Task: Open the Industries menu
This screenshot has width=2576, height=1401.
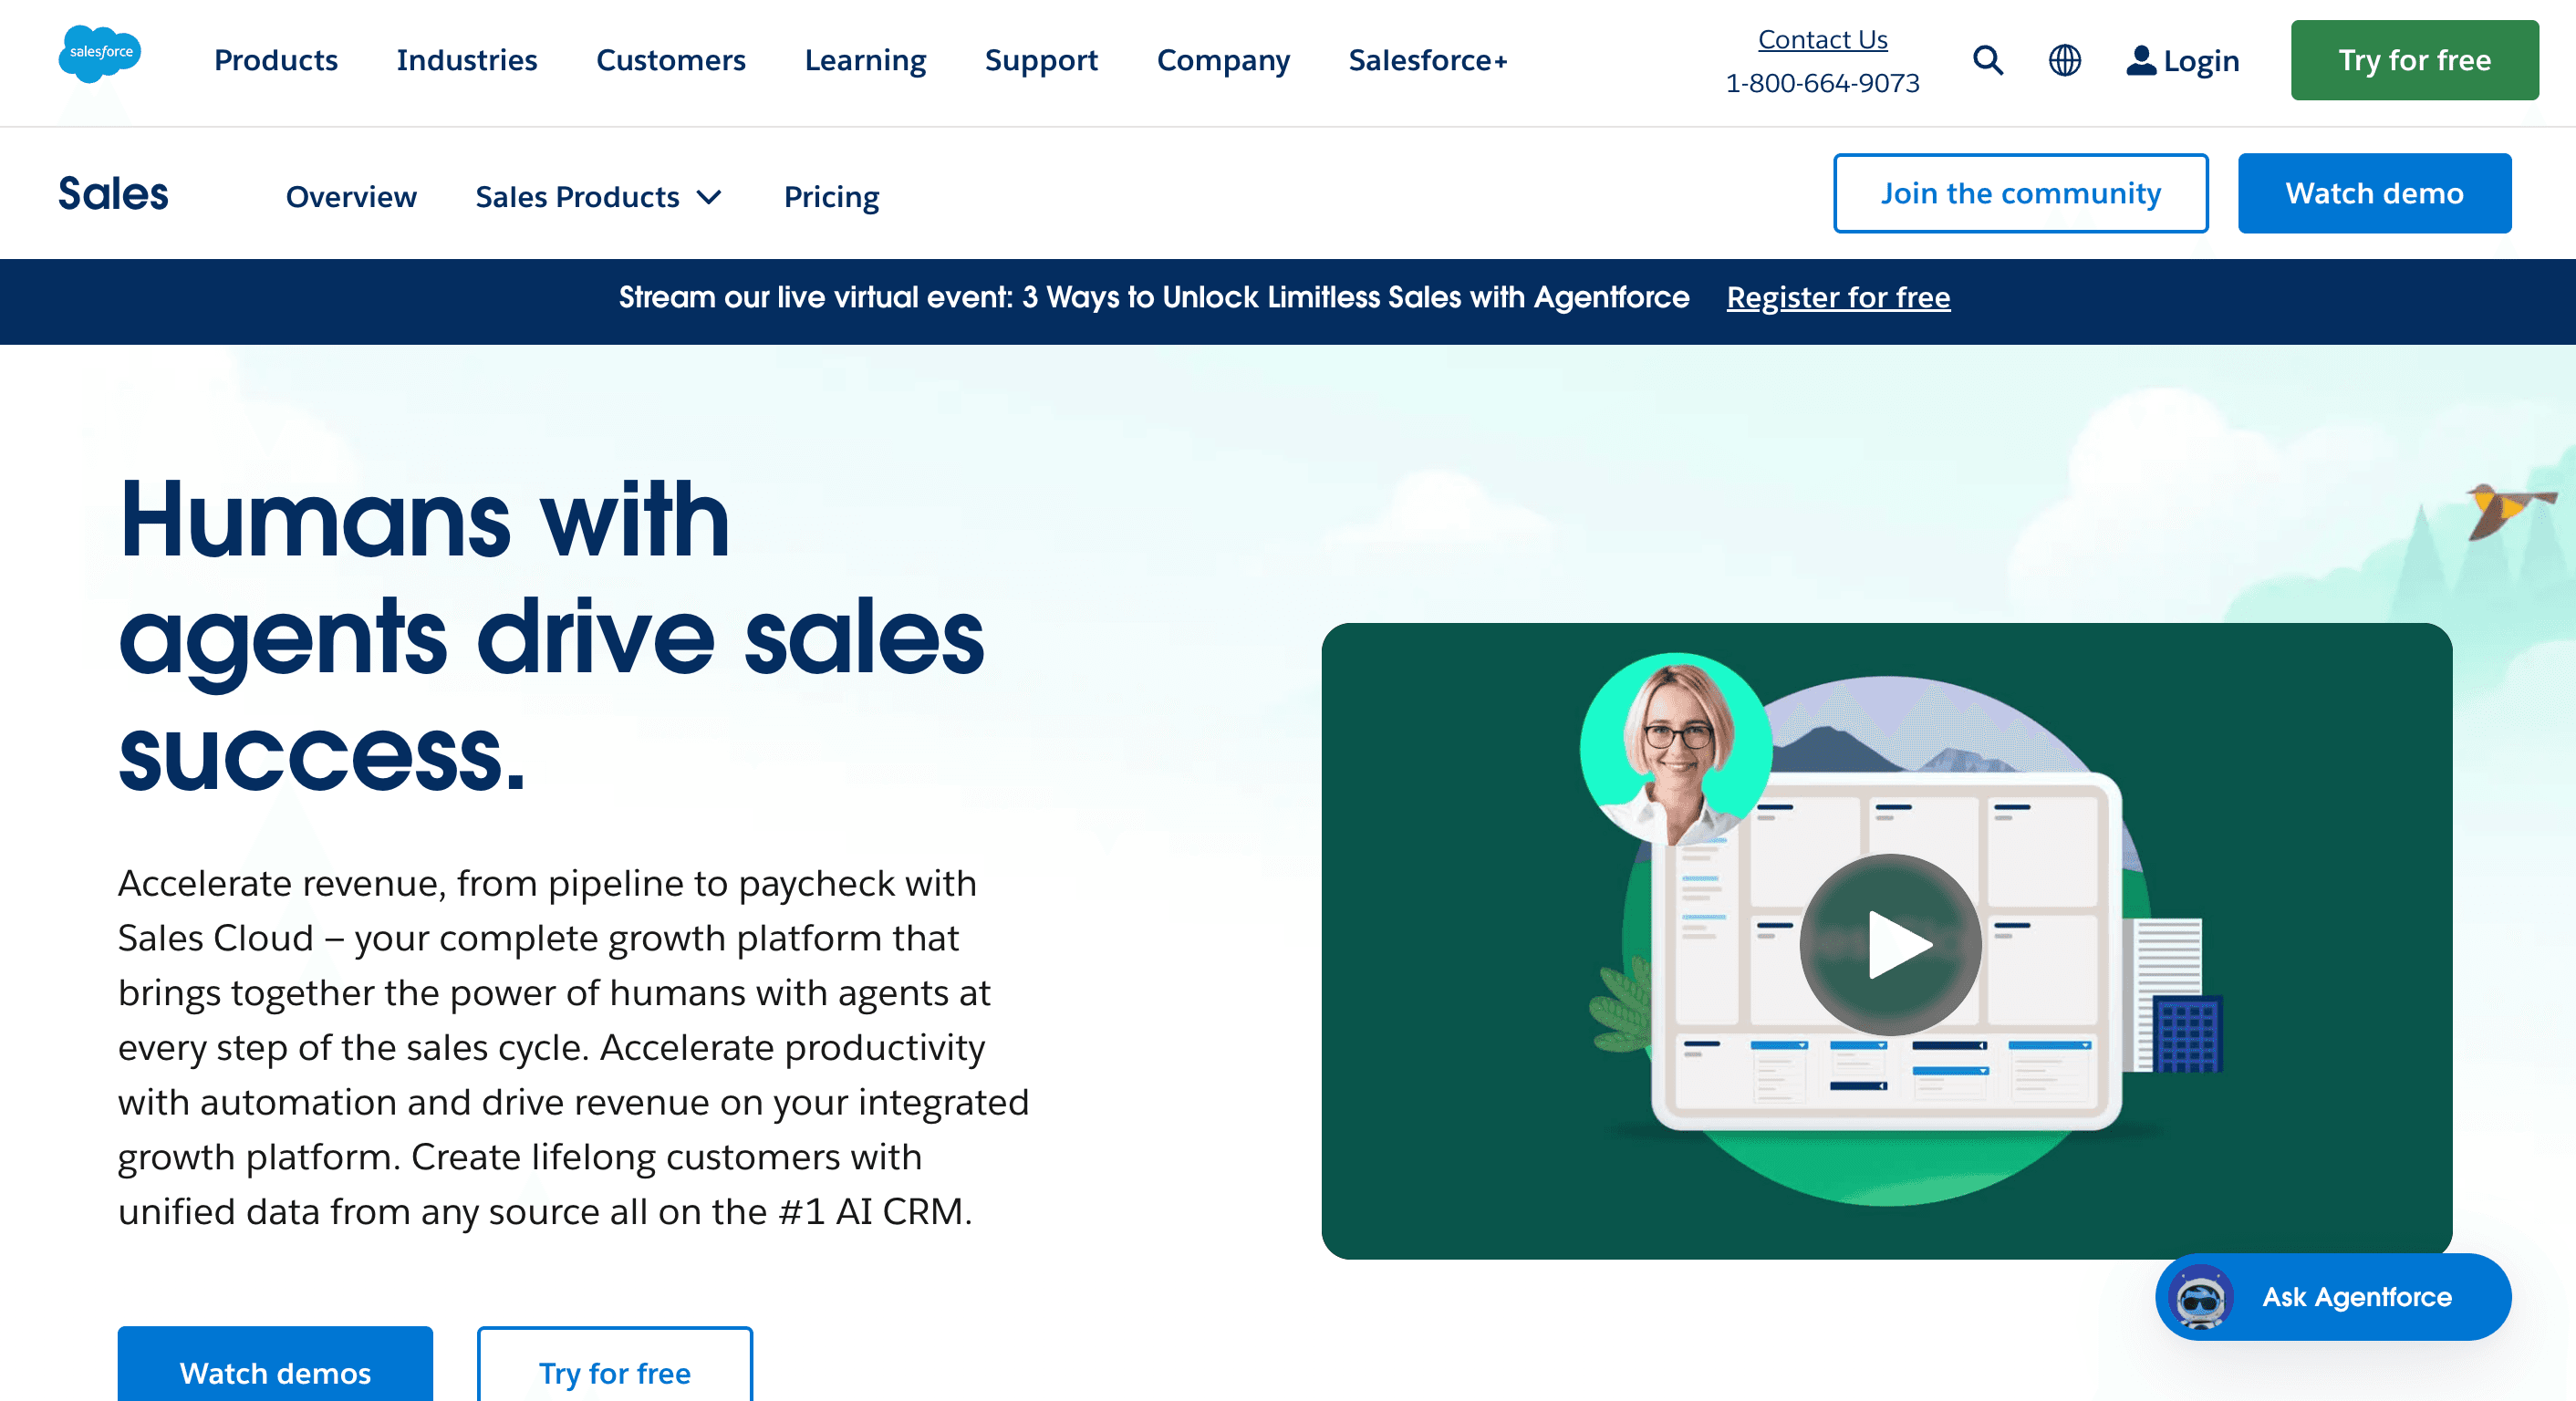Action: pos(467,60)
